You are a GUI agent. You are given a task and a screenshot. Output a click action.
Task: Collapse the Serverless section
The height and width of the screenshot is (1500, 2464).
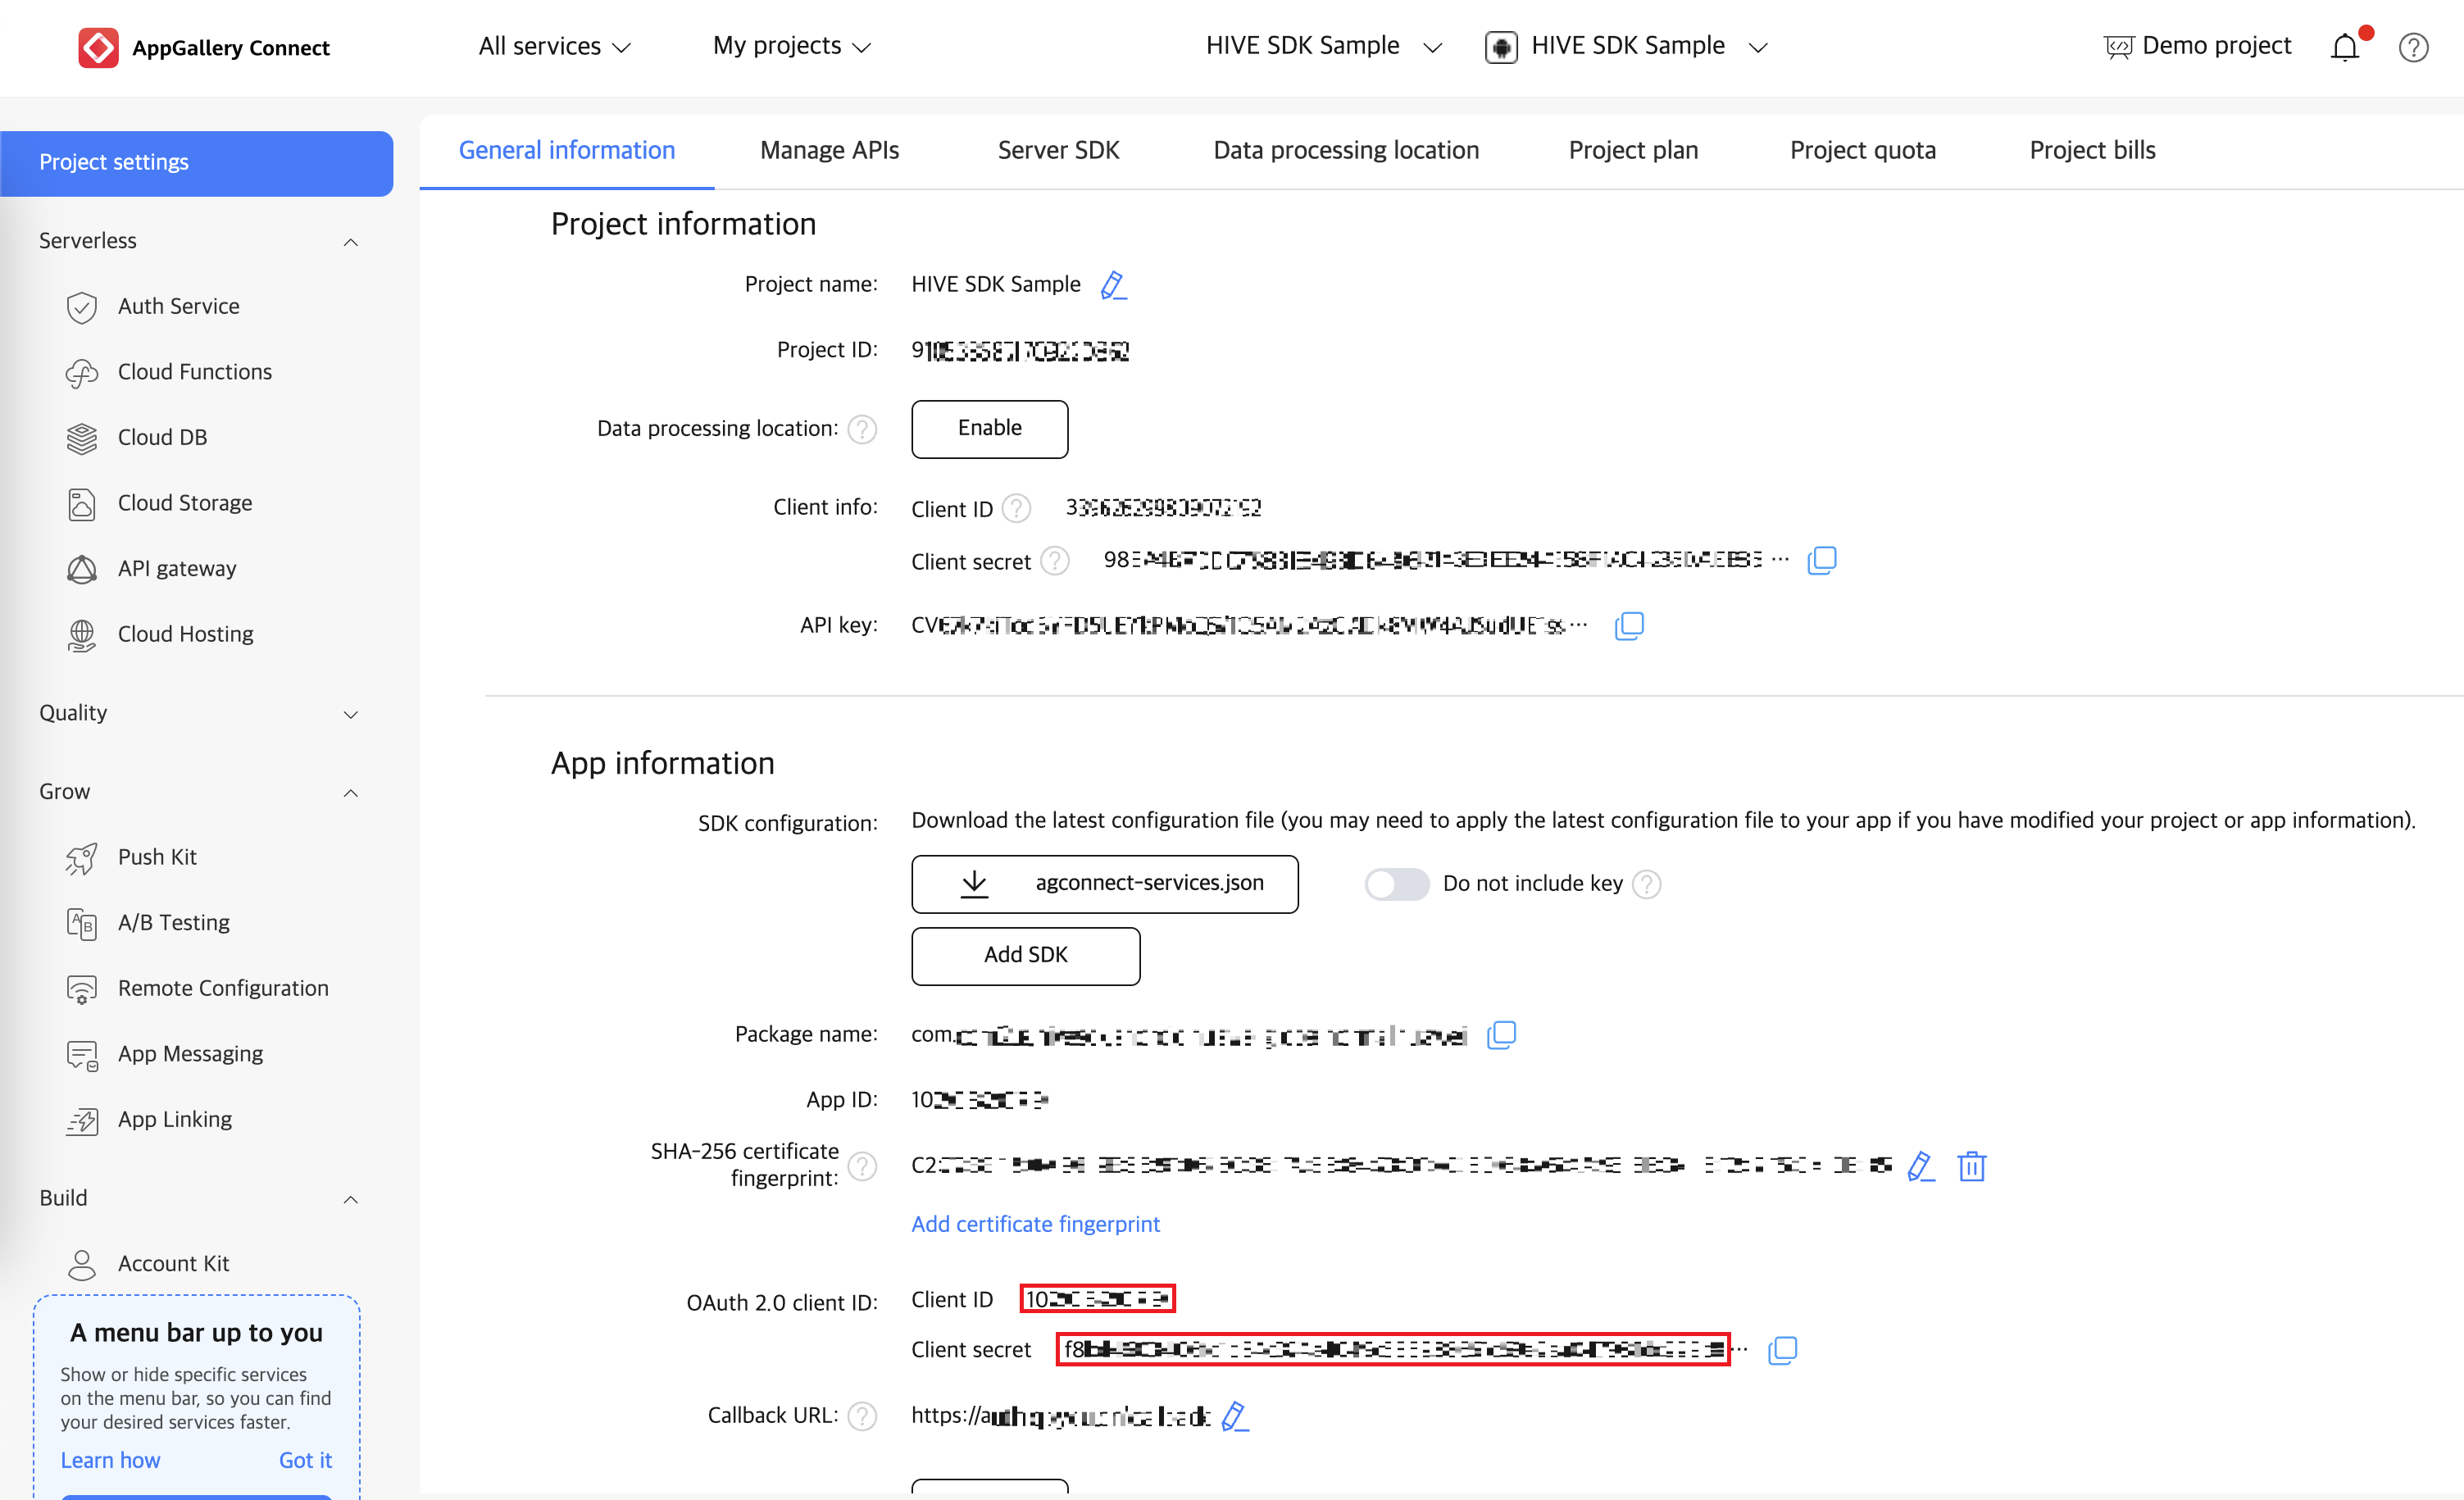350,242
